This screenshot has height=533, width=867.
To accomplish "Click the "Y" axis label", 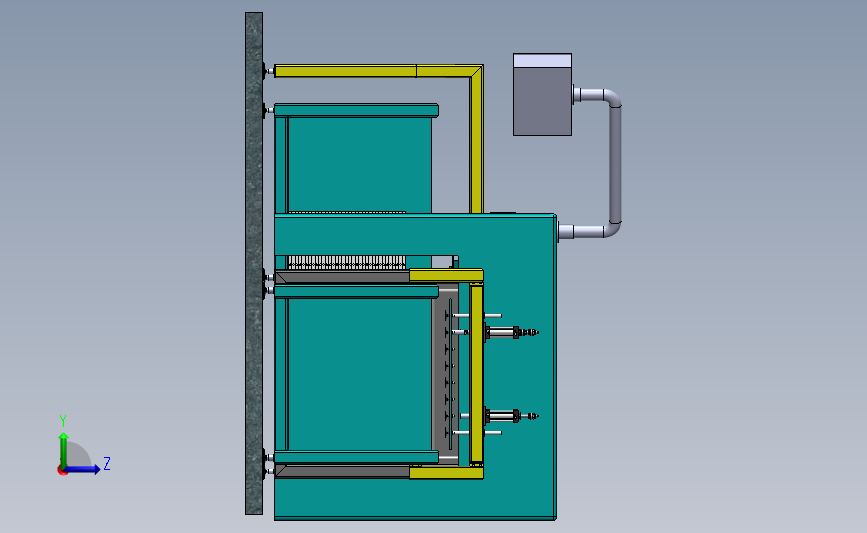I will [63, 421].
